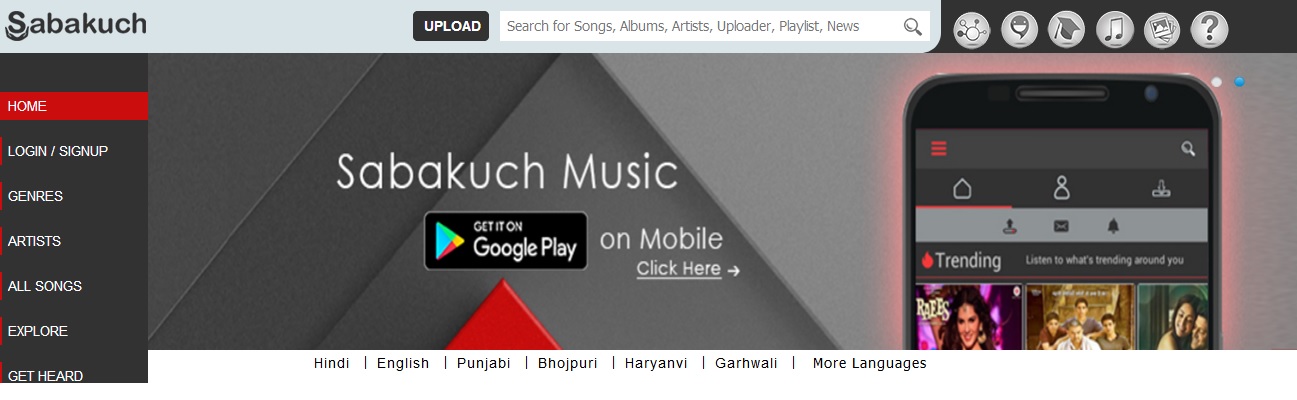Open ALL SONGS in the sidebar
The height and width of the screenshot is (400, 1297).
click(74, 286)
